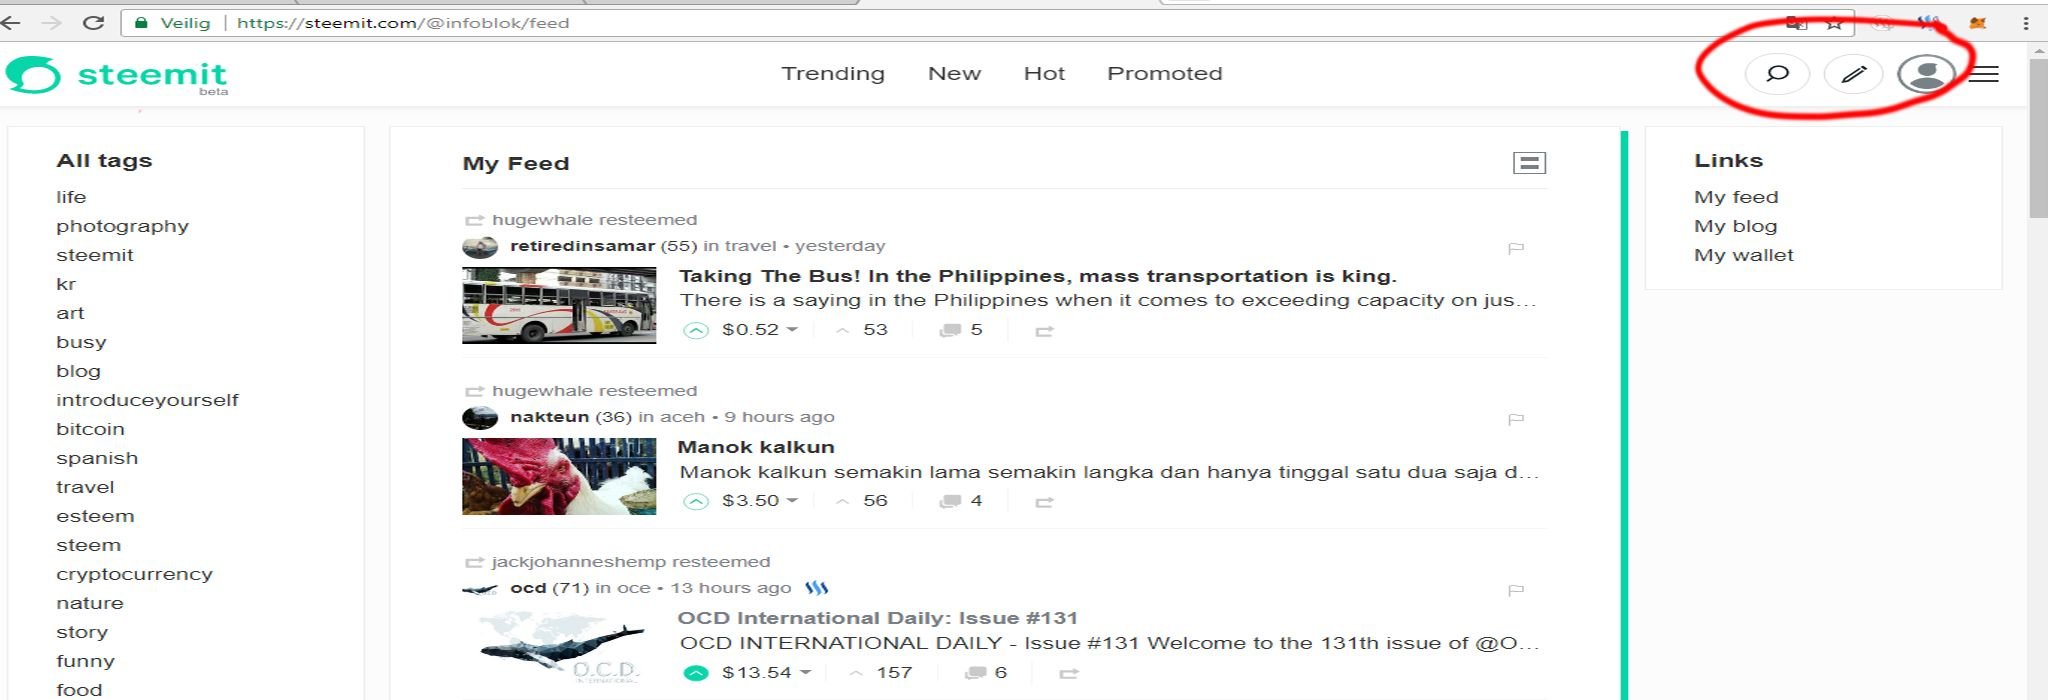The image size is (2048, 700).
Task: Expand the $3.50 payout dropdown
Action: coord(792,501)
